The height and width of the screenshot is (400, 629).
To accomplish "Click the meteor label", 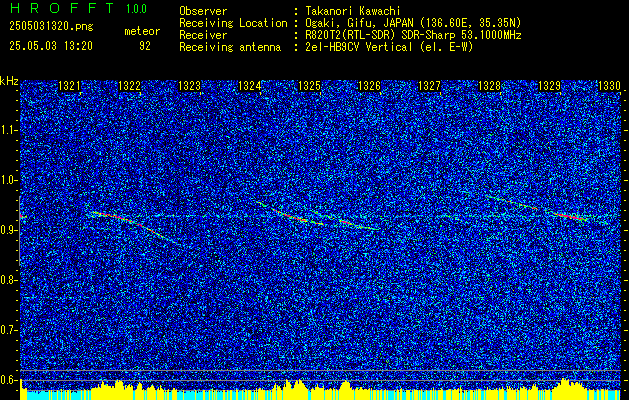I will [x=142, y=31].
